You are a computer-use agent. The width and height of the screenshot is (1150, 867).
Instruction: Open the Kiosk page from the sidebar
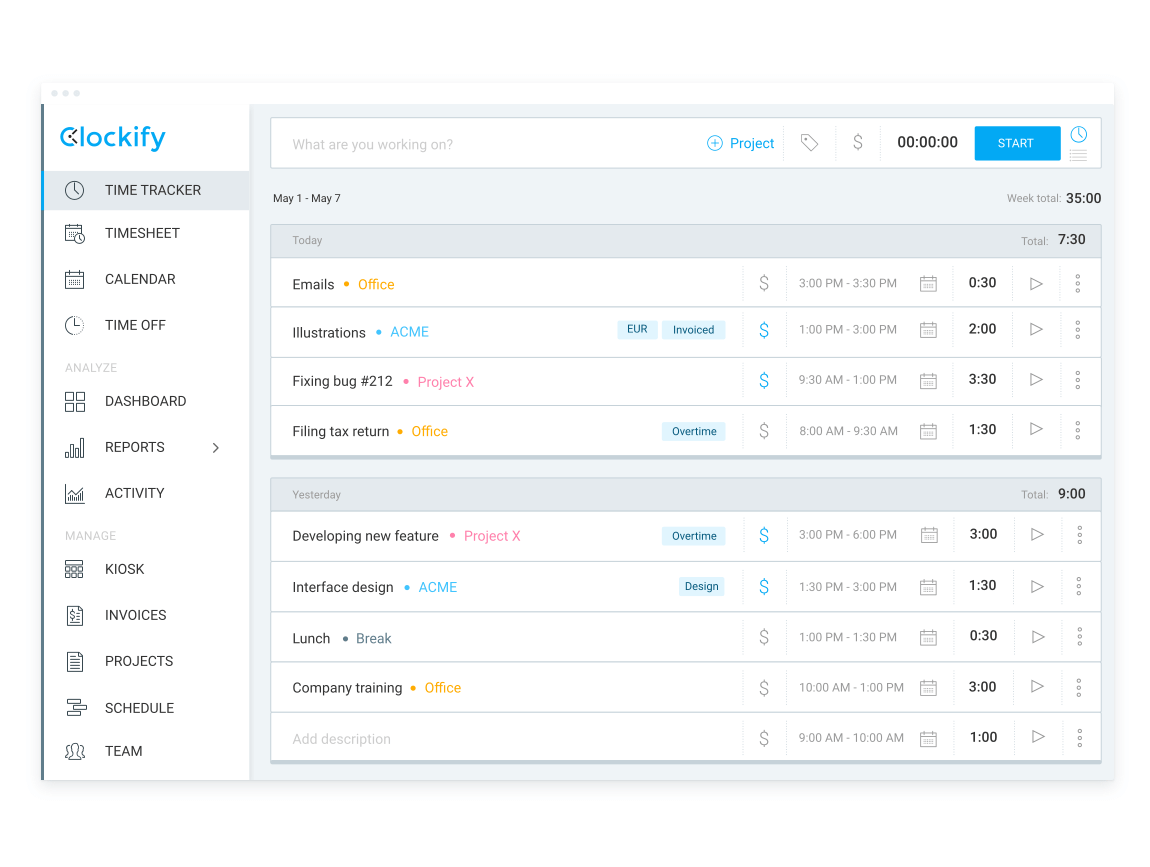pyautogui.click(x=124, y=569)
